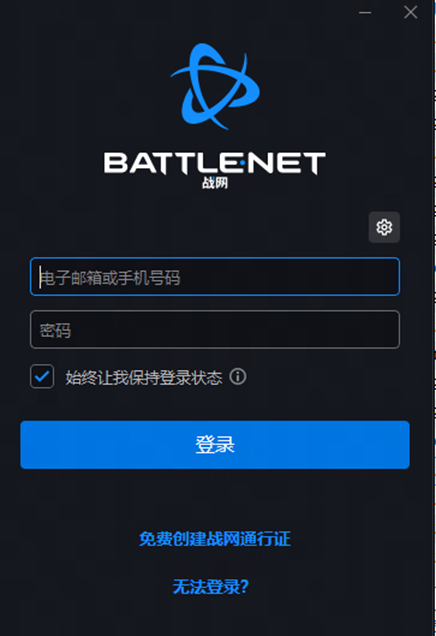Create a free Battle.net account link

(215, 539)
